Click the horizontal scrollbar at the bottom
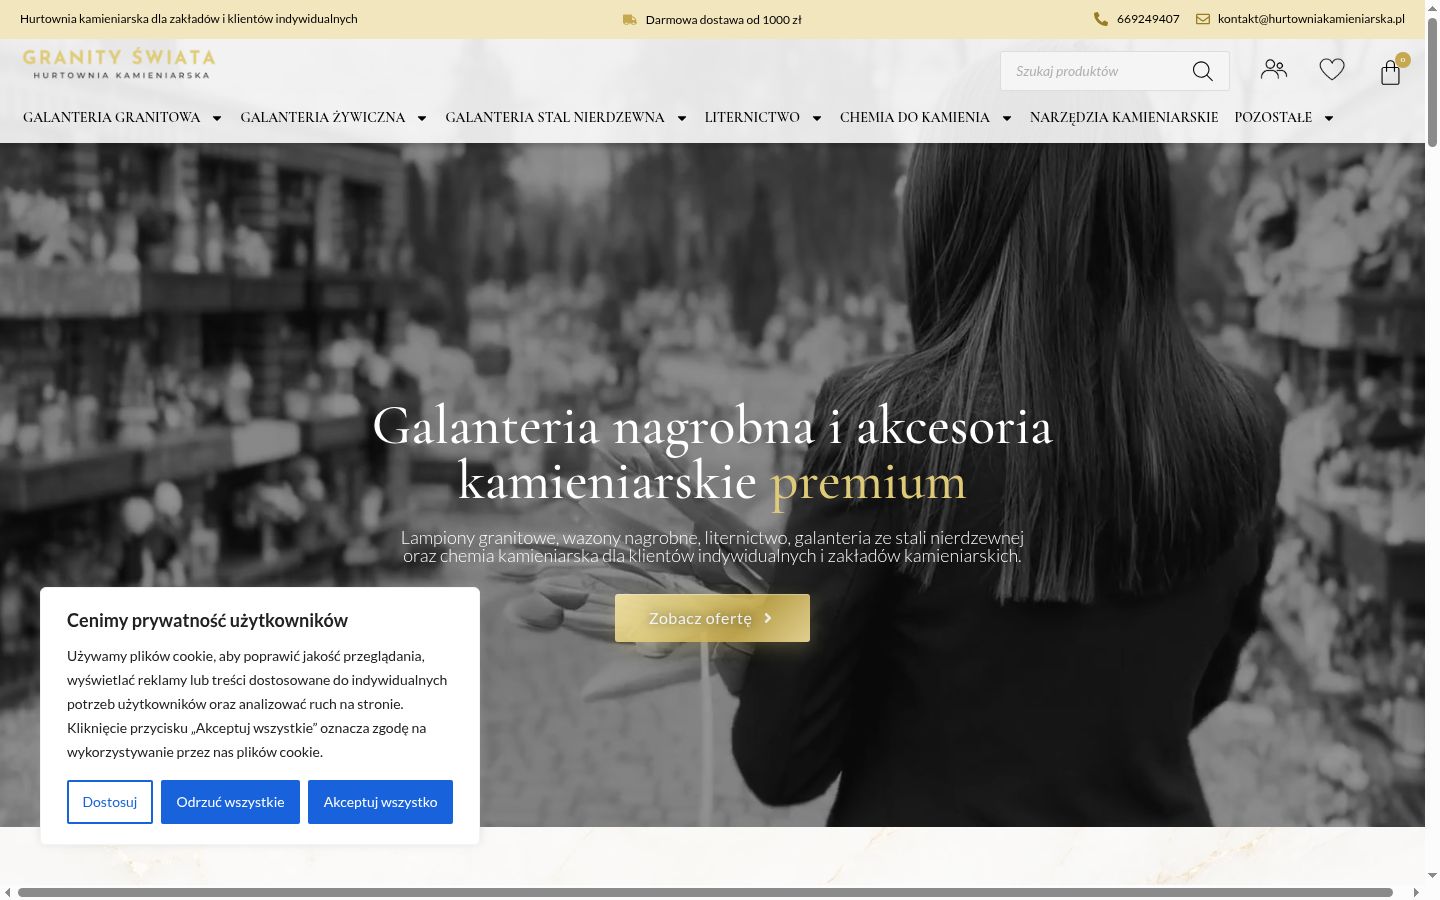1440x900 pixels. (705, 892)
